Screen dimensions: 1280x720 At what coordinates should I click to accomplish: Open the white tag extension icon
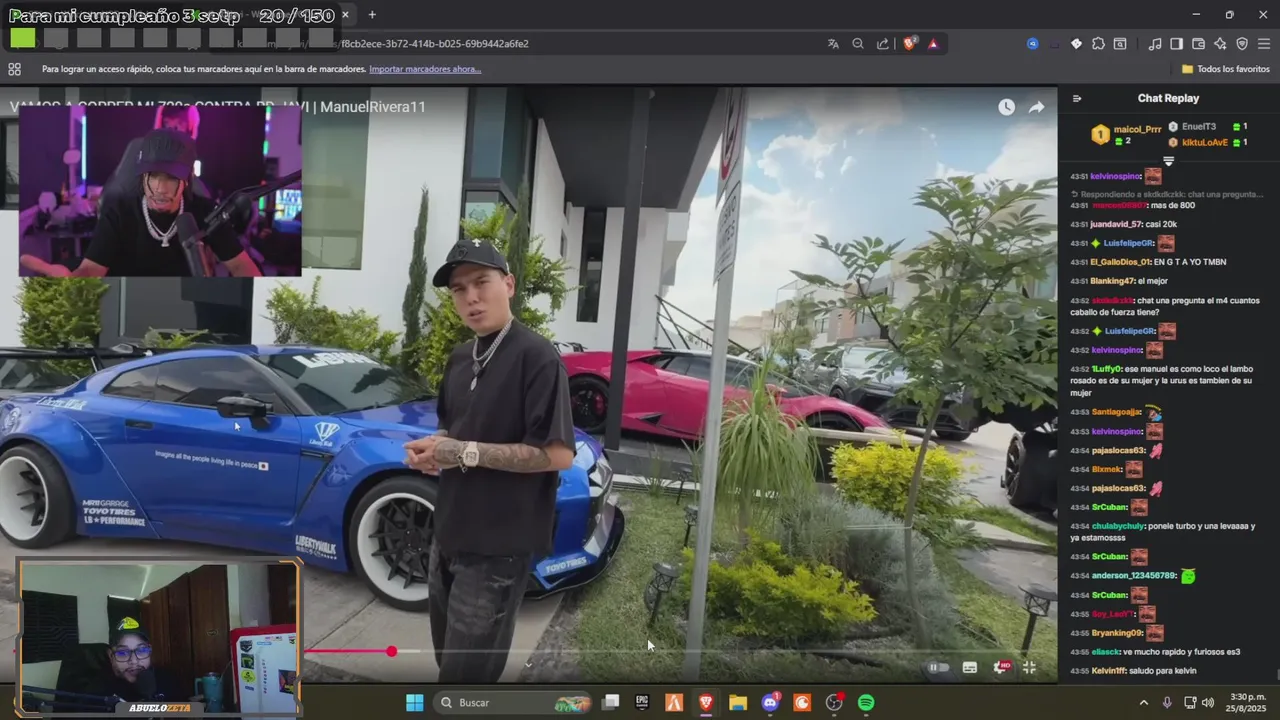(1076, 44)
